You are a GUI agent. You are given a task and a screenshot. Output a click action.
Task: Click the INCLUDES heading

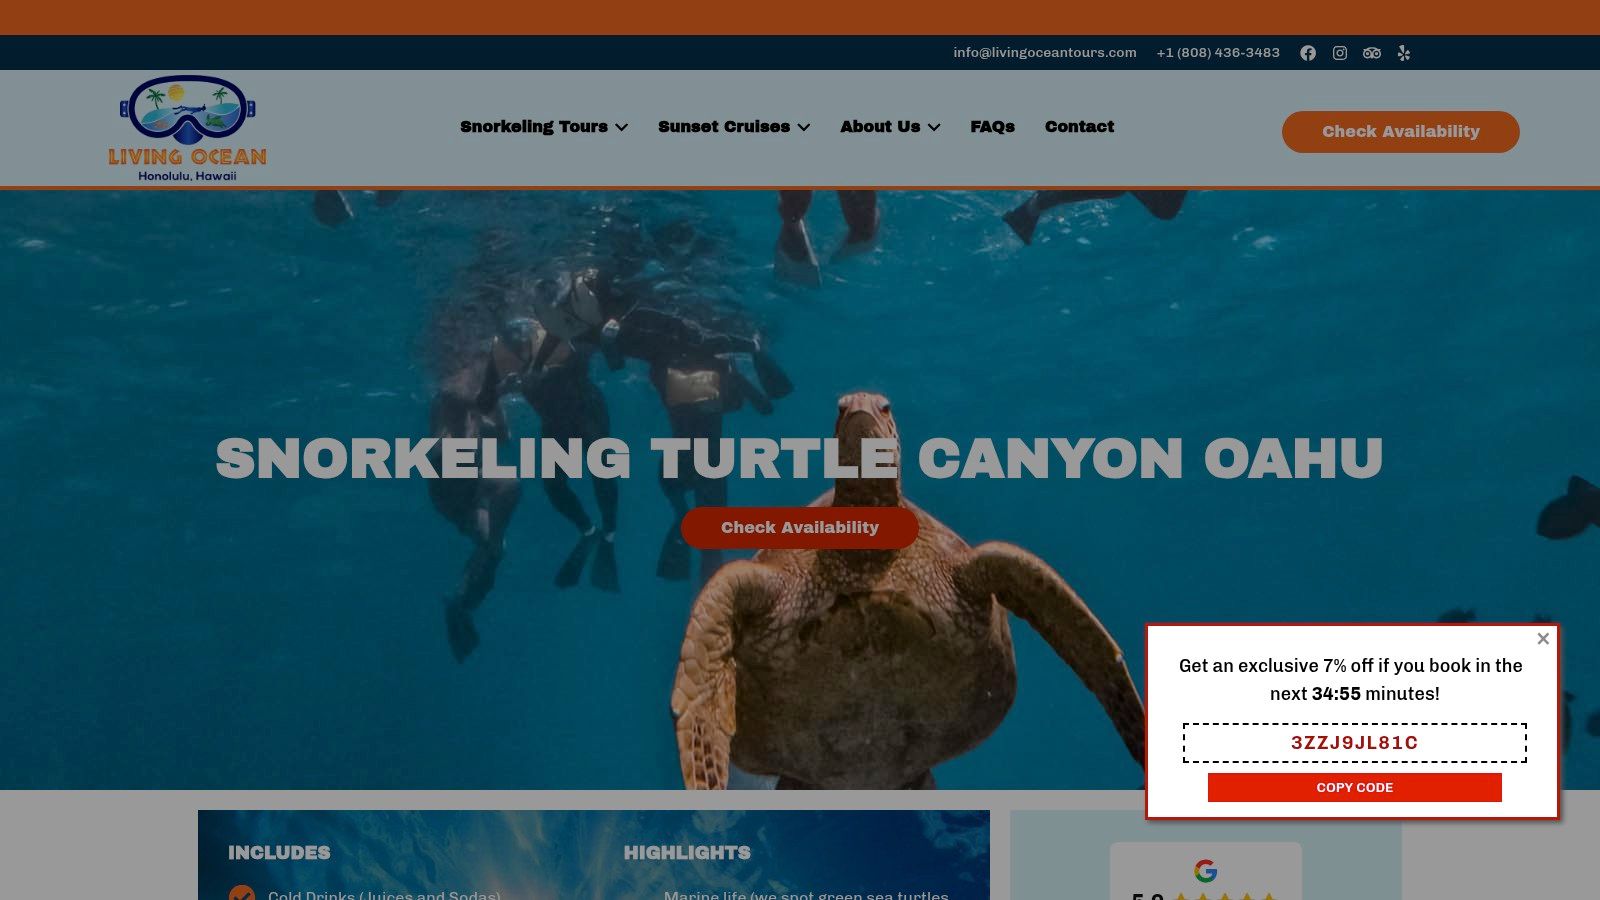click(x=279, y=853)
